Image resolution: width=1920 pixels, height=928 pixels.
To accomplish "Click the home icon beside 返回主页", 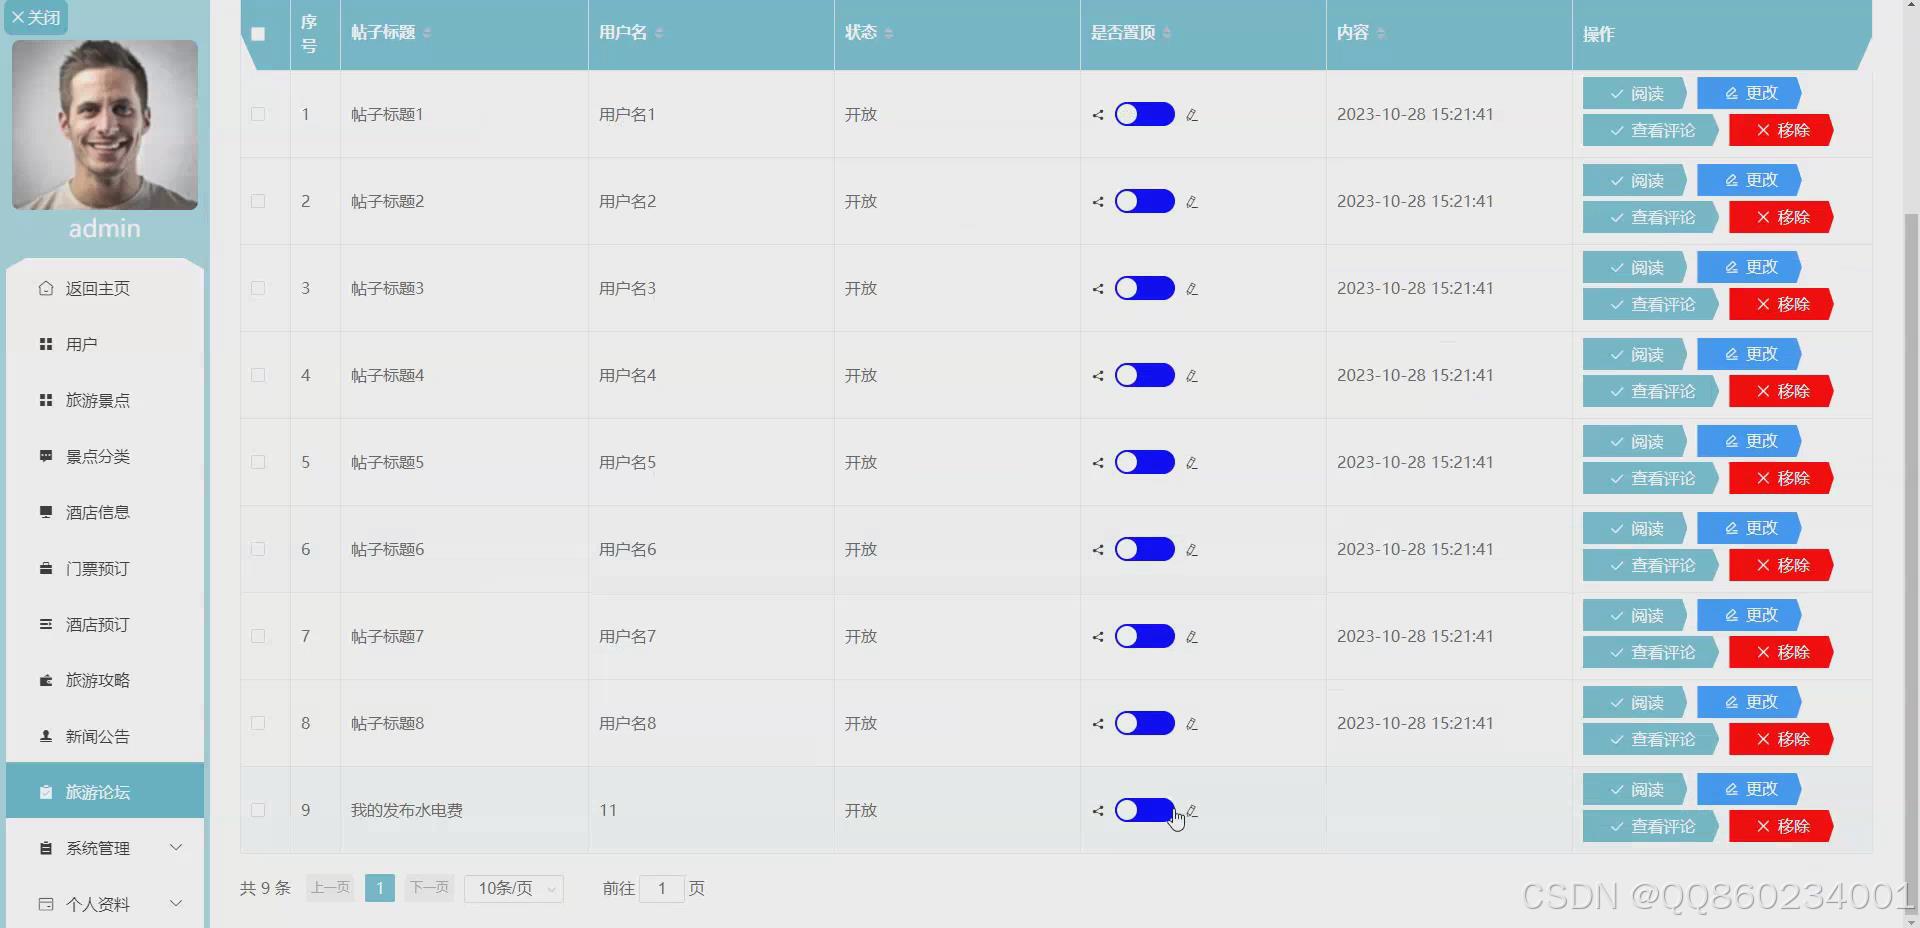I will (46, 288).
